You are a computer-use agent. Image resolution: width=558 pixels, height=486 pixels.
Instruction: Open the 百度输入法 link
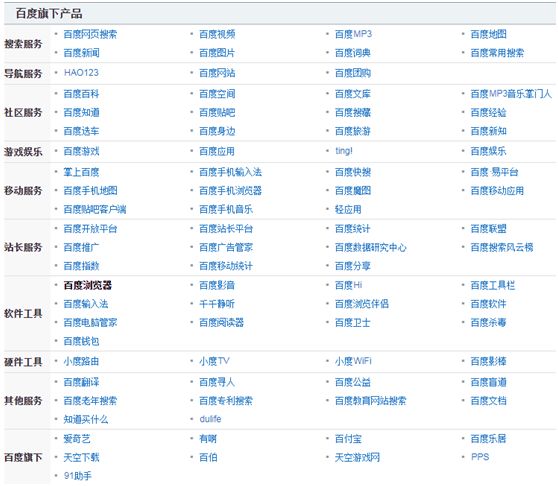click(x=86, y=304)
